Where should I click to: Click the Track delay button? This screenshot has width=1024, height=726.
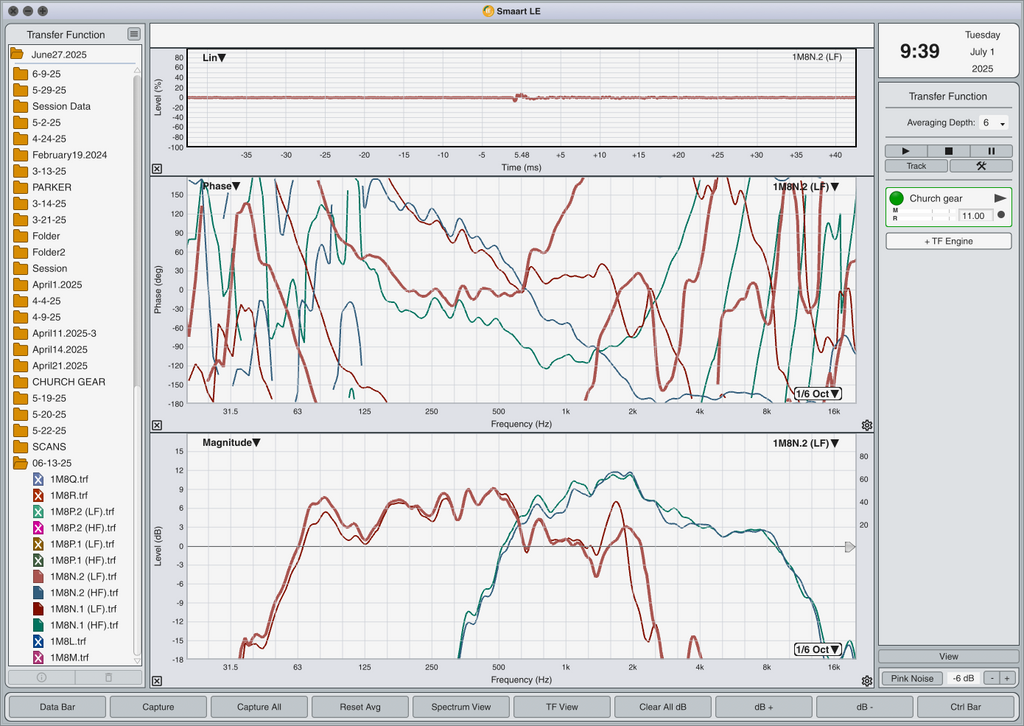(916, 166)
